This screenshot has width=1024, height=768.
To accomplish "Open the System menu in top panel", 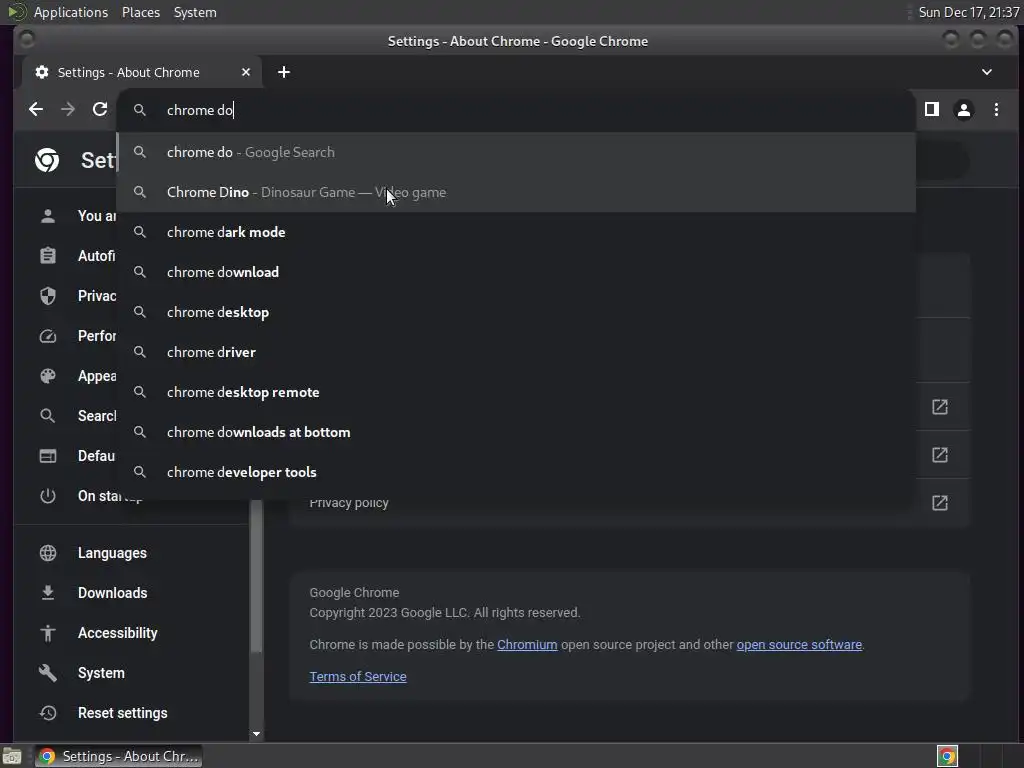I will click(195, 12).
